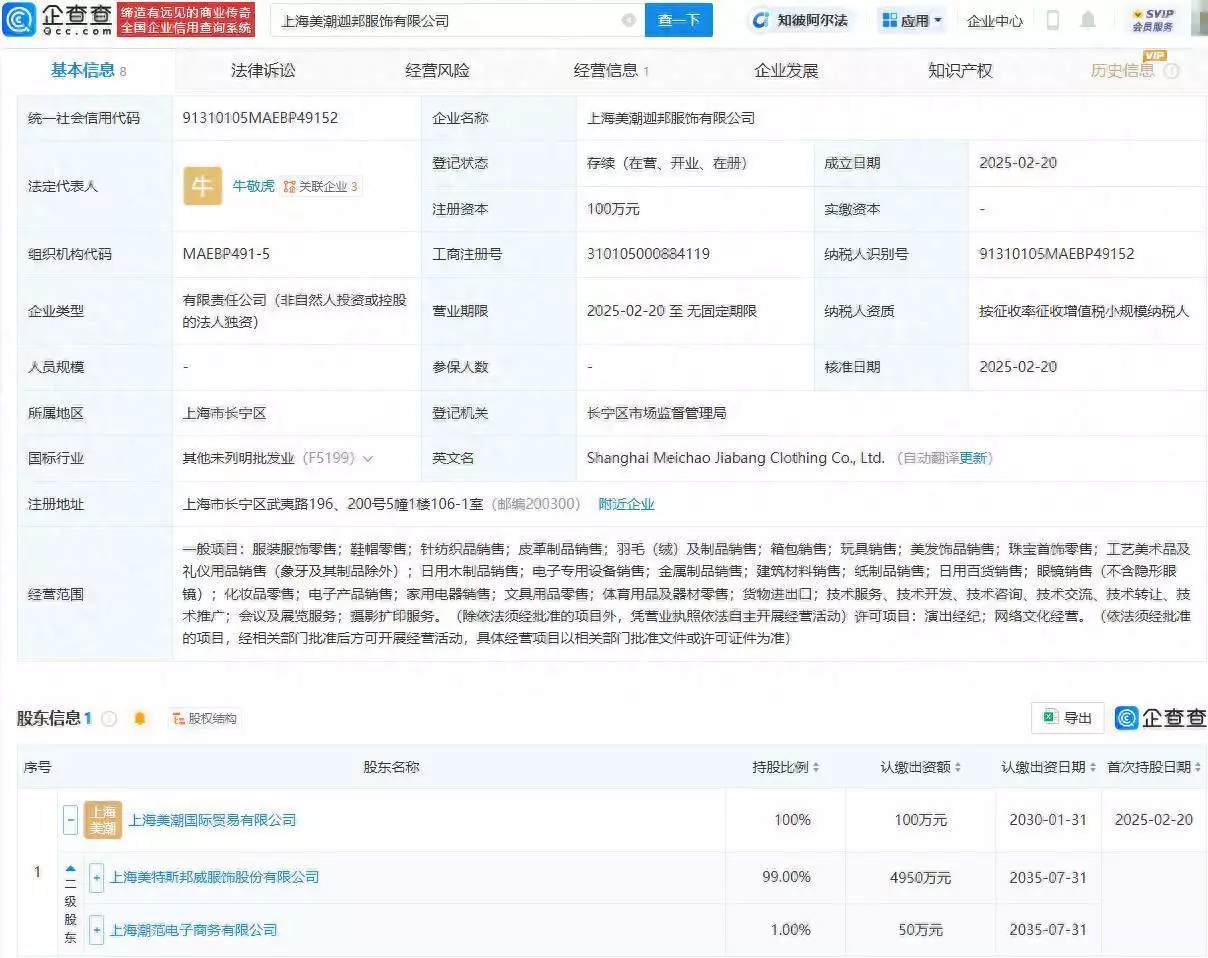Sort by 认缴出资额 column
Image resolution: width=1208 pixels, height=958 pixels.
click(x=921, y=767)
